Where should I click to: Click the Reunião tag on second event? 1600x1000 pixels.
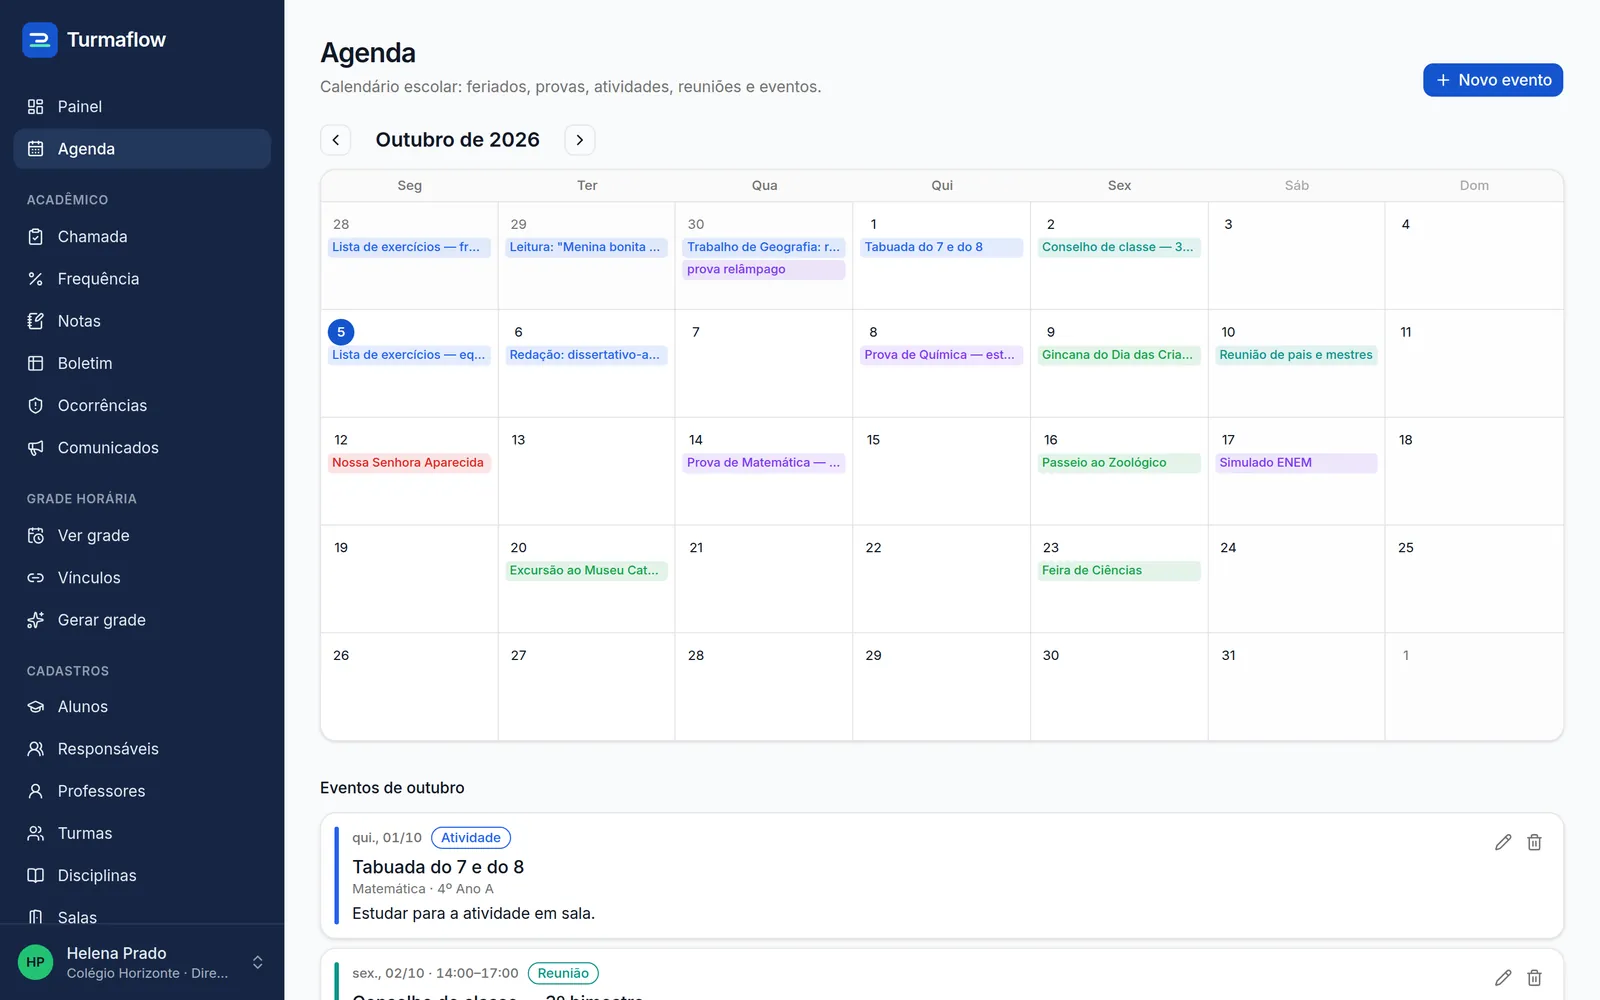[x=563, y=973]
